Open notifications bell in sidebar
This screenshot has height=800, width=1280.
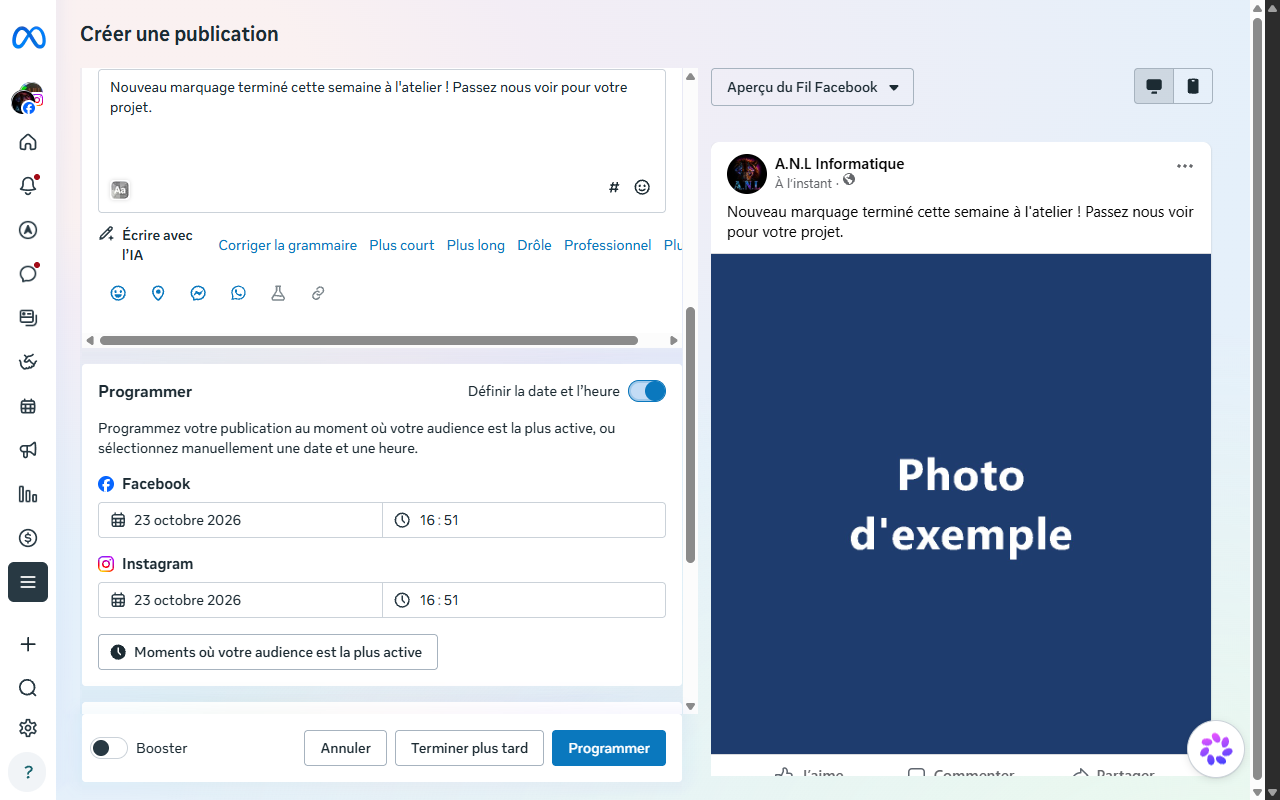click(x=28, y=186)
